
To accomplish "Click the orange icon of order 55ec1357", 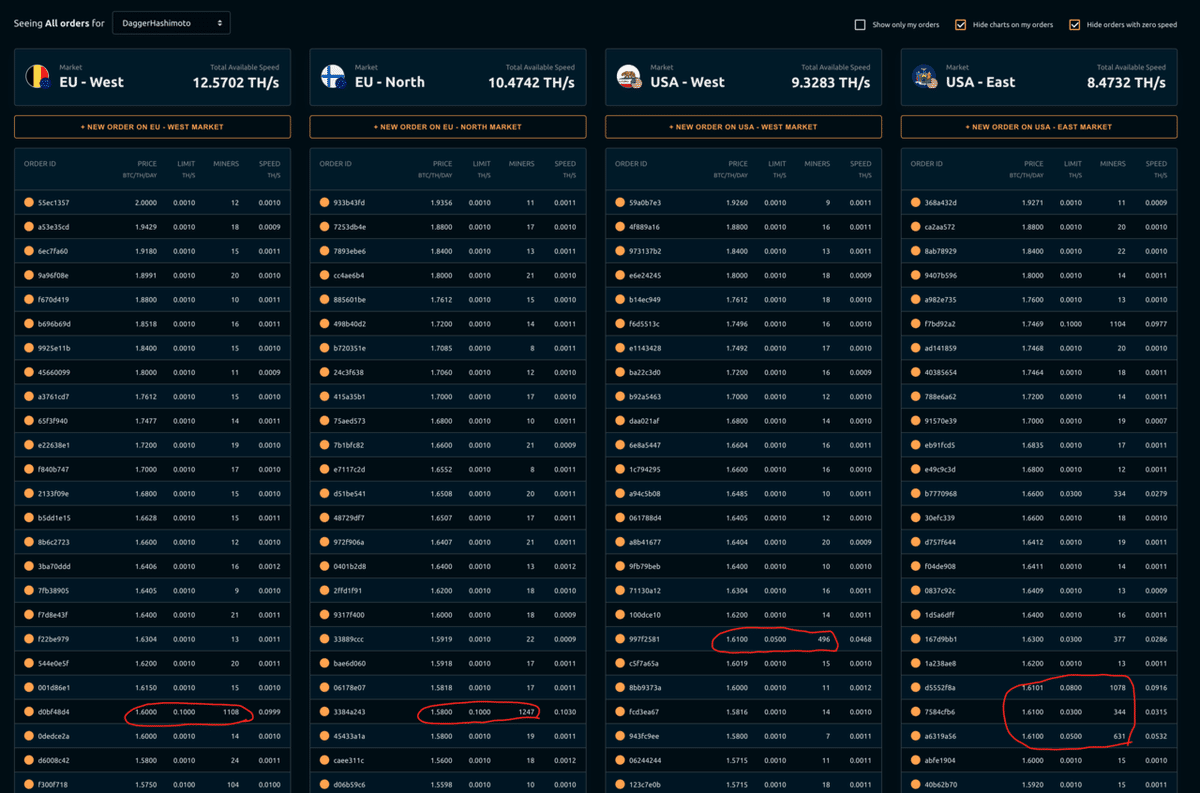I will coord(29,203).
